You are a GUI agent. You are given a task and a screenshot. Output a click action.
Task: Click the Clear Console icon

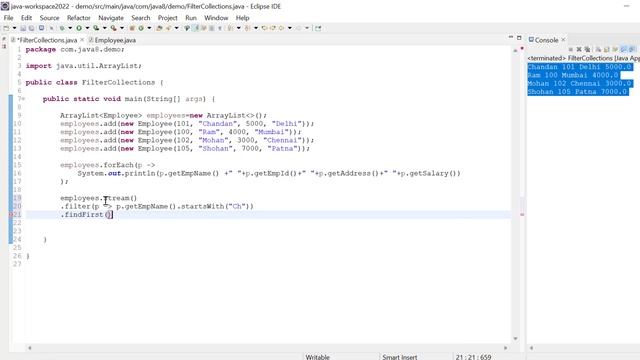click(598, 50)
